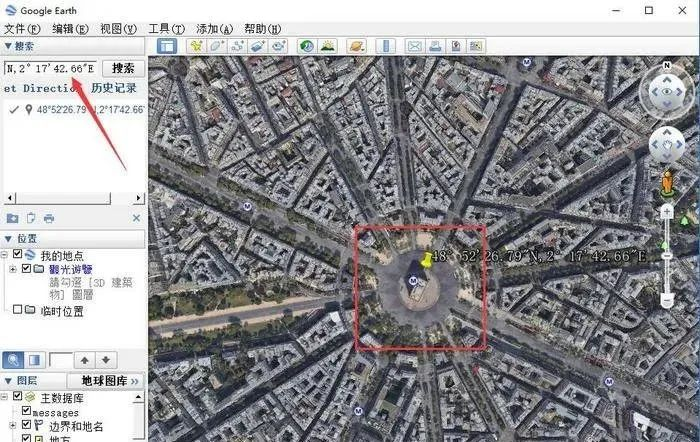Toggle the sidebar panel toolbar button
The height and width of the screenshot is (442, 700).
tap(167, 46)
